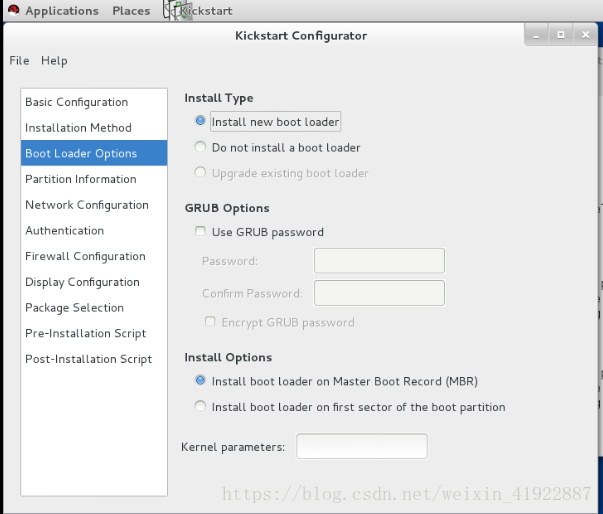Open the Applications menu in top panel
This screenshot has height=514, width=603.
[x=62, y=11]
